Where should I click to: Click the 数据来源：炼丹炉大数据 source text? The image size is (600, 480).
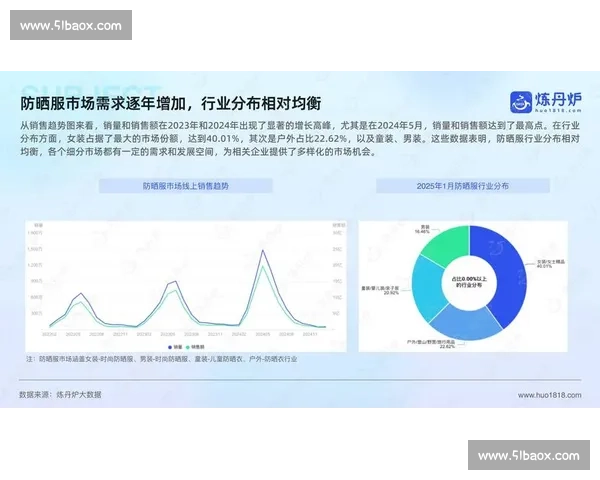[60, 395]
